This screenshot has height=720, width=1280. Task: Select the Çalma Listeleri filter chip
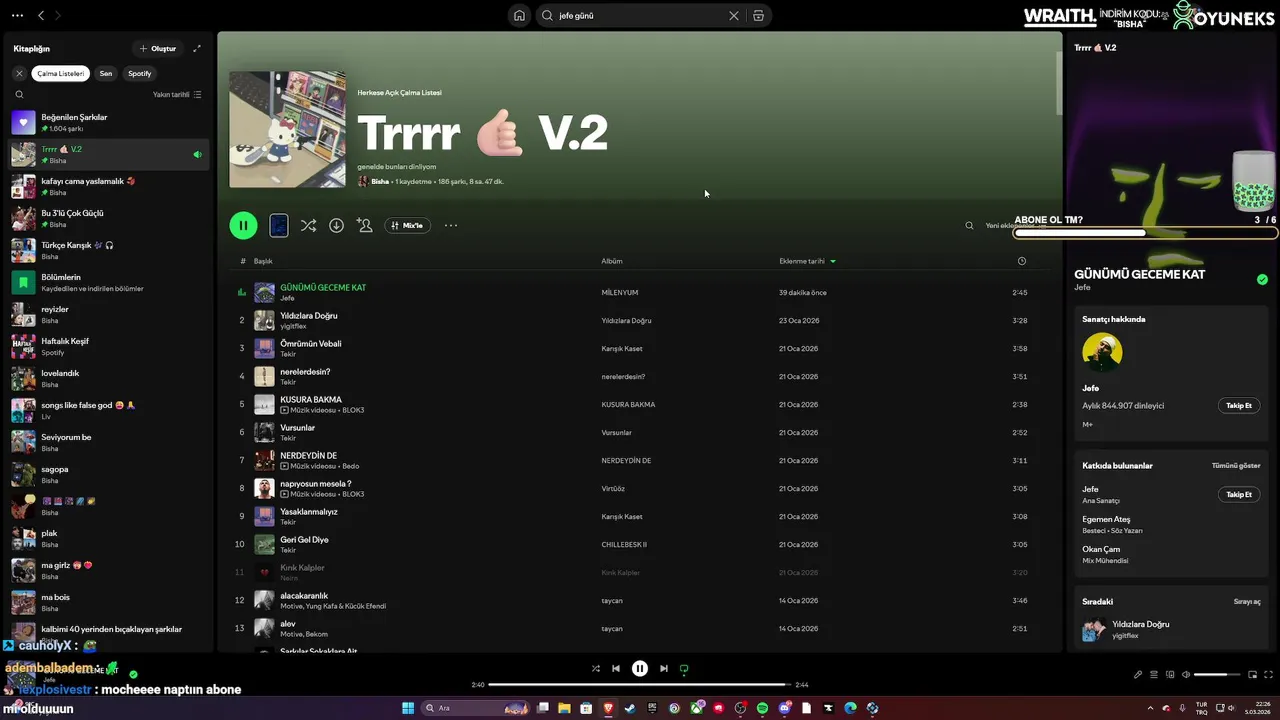61,73
